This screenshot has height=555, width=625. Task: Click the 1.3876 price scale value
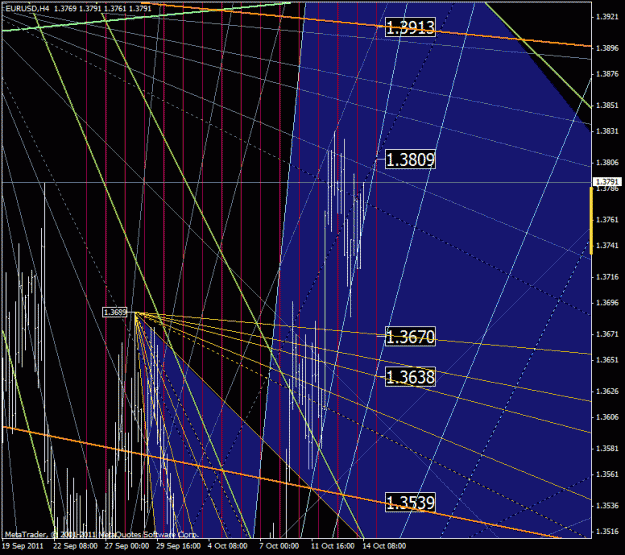coord(607,74)
